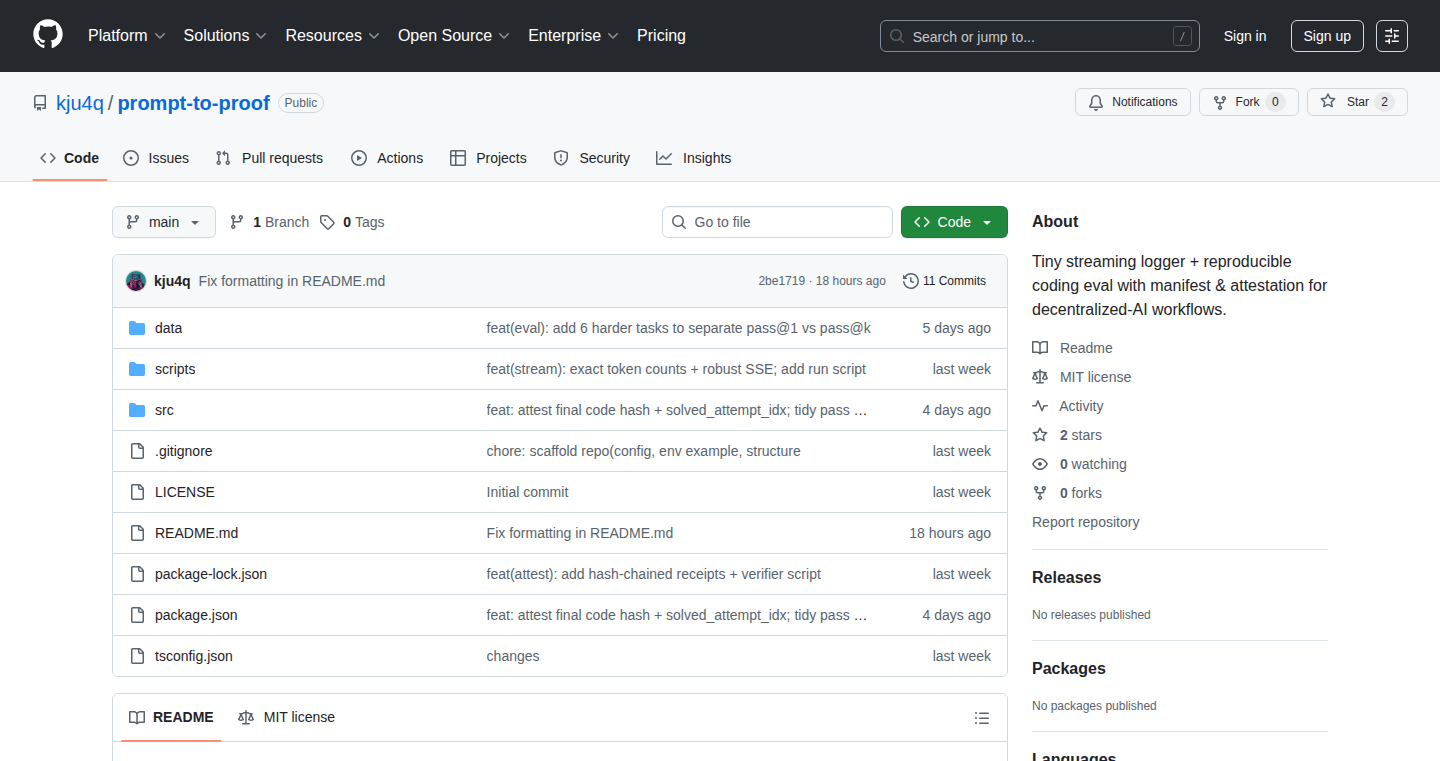Click the pulse icon beside Activity
This screenshot has height=761, width=1440.
[1040, 406]
